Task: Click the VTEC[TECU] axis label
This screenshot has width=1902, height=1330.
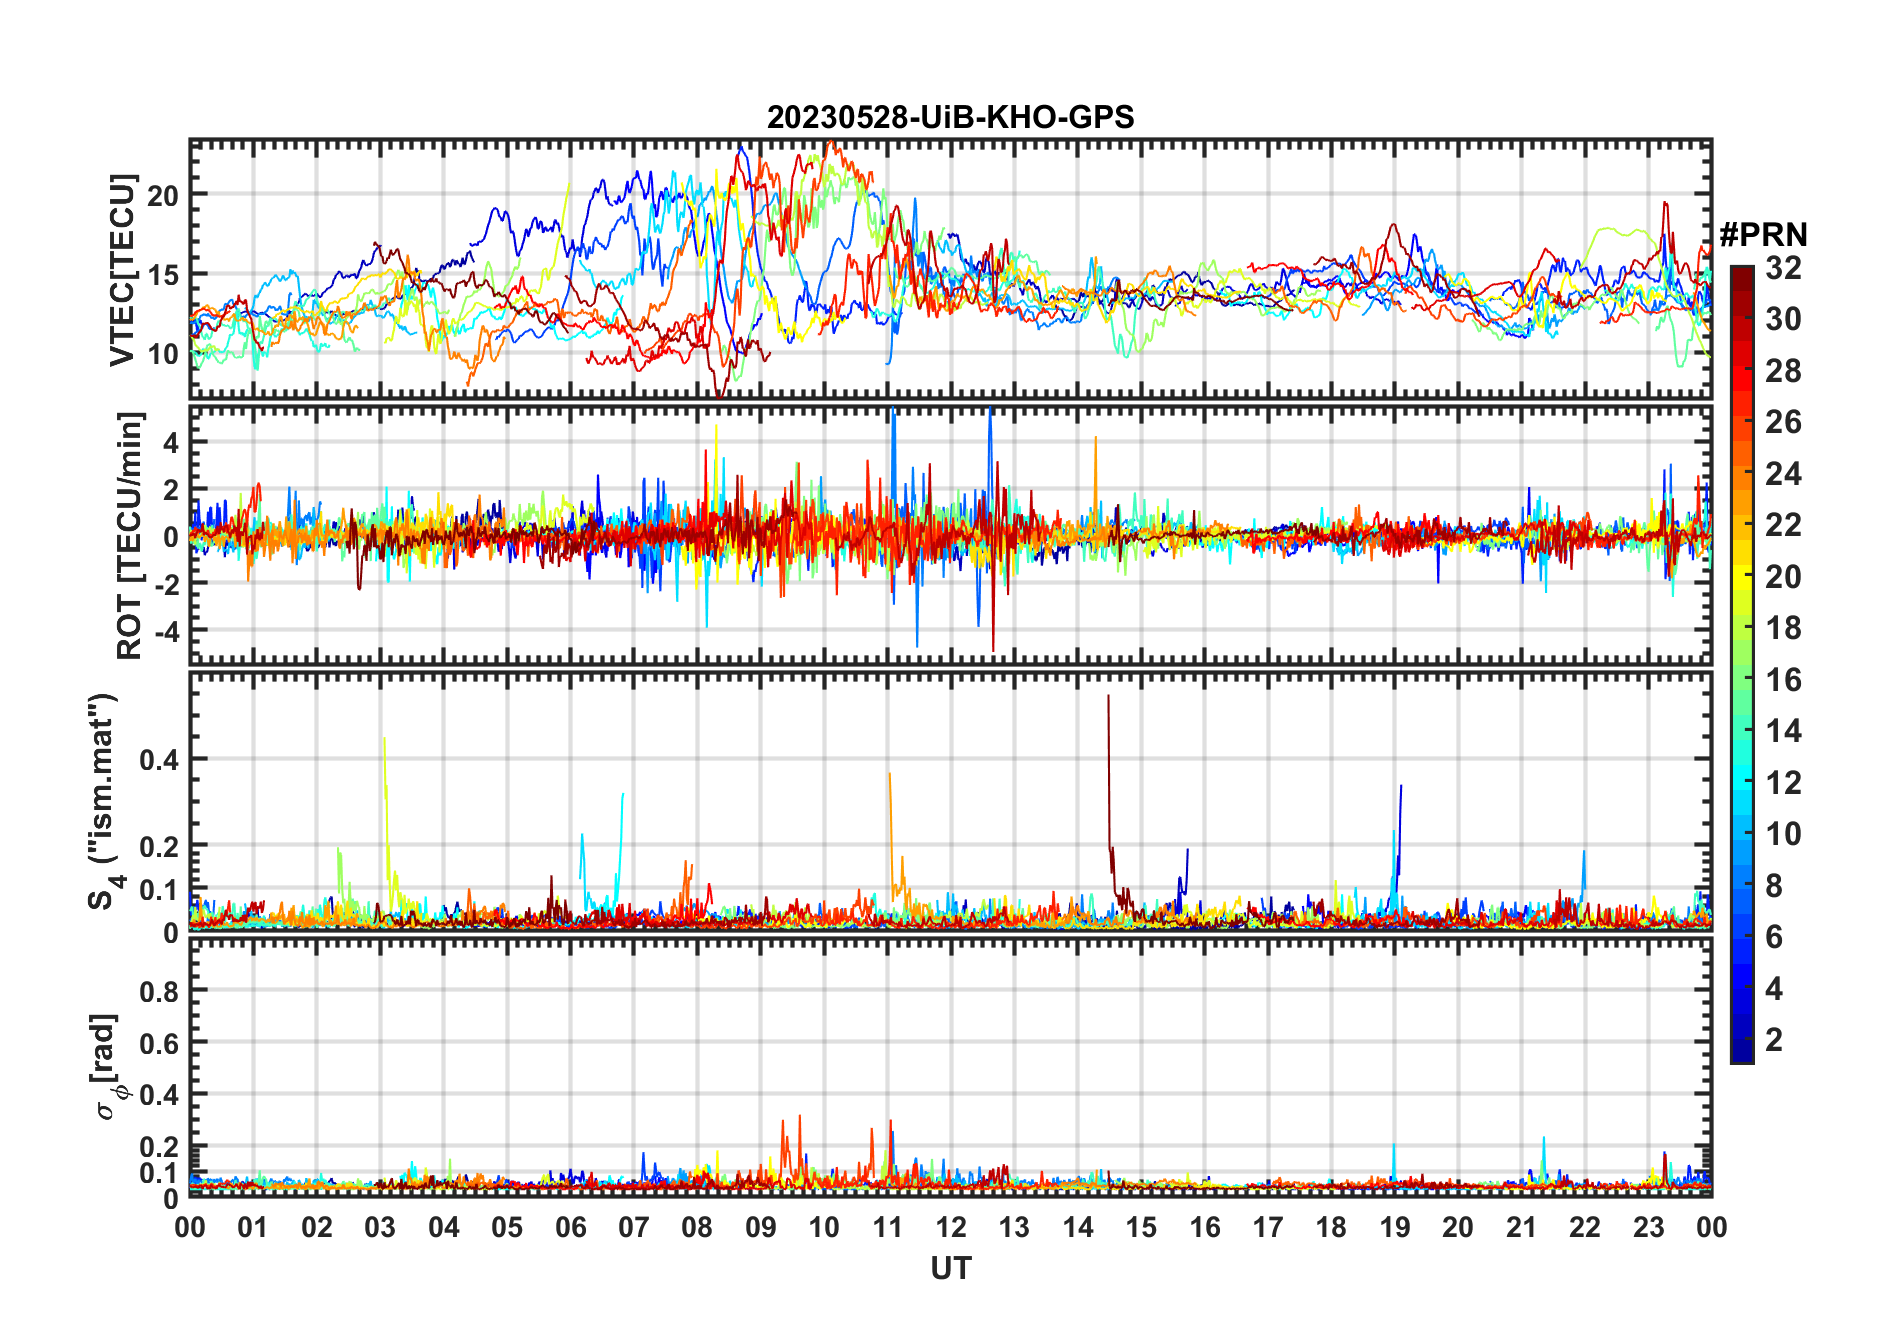Action: click(x=122, y=270)
